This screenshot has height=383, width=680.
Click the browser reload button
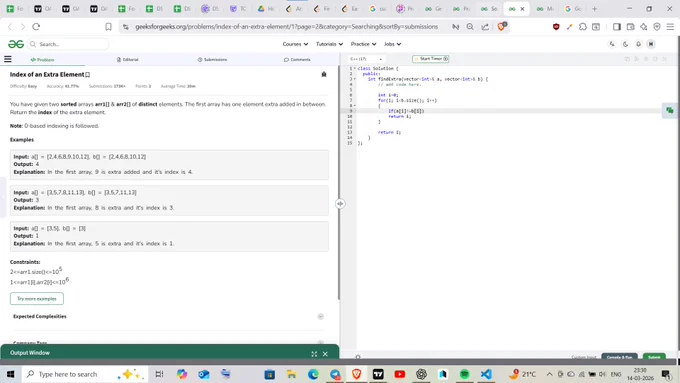[x=36, y=27]
